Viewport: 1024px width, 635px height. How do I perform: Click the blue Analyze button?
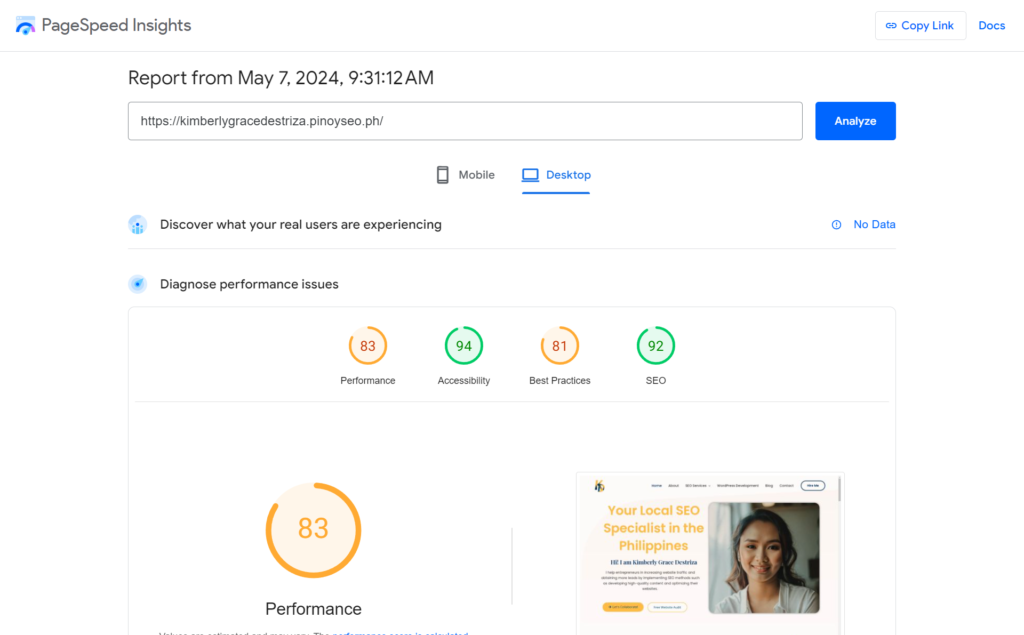pos(855,121)
